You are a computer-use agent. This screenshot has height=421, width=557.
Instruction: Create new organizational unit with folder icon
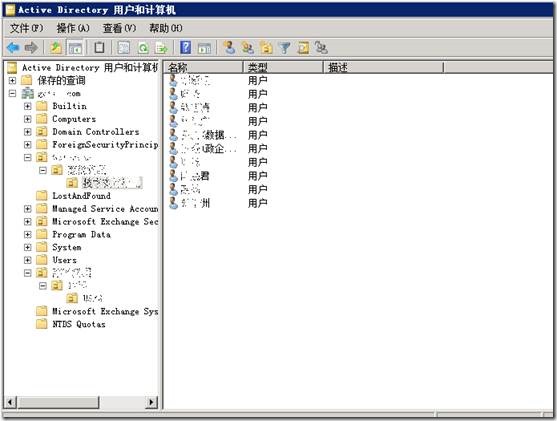(x=266, y=48)
